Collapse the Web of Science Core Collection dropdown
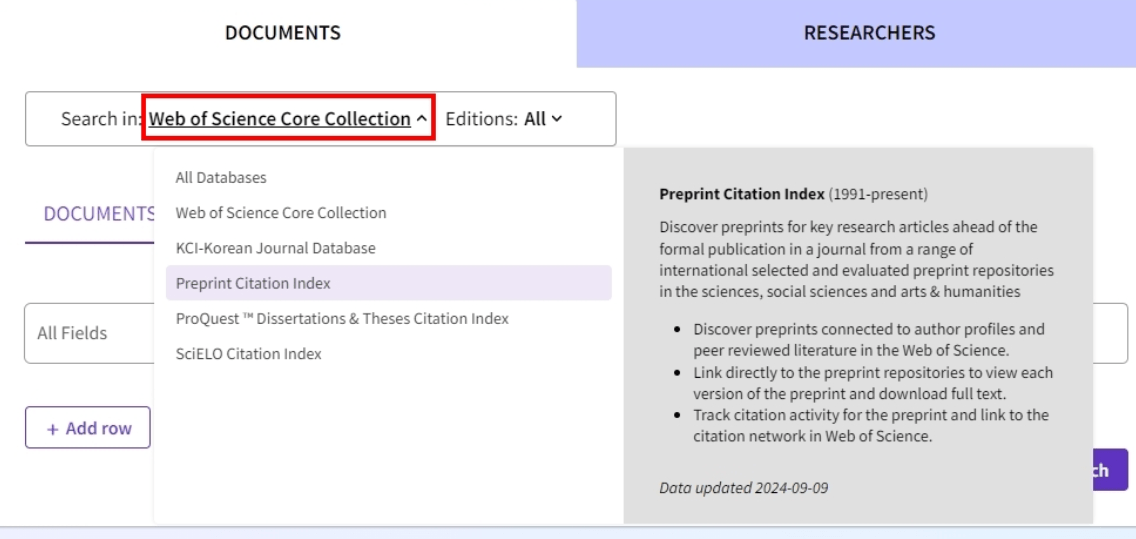The height and width of the screenshot is (539, 1136). point(288,118)
